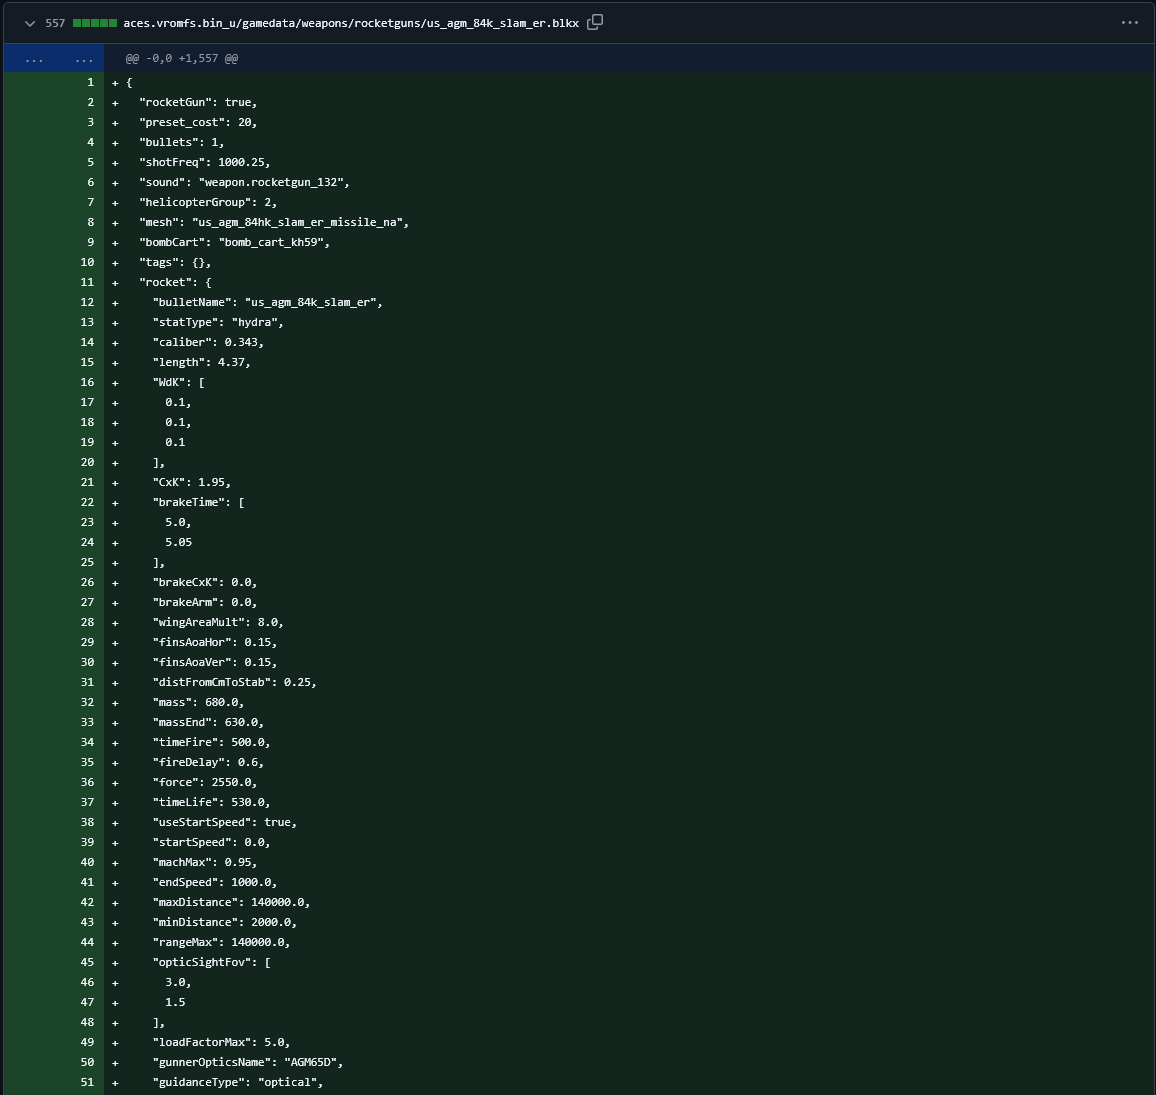Select line number 1

pyautogui.click(x=90, y=83)
